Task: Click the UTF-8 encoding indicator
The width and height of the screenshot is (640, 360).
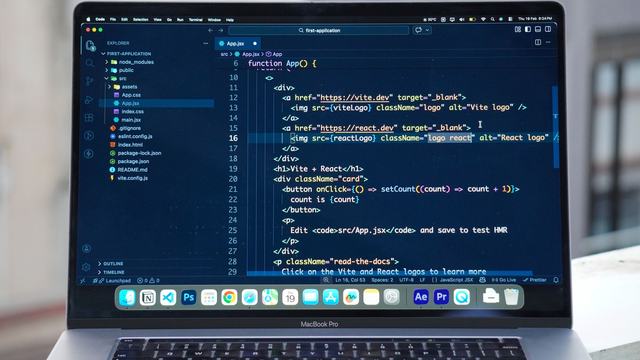Action: 407,280
